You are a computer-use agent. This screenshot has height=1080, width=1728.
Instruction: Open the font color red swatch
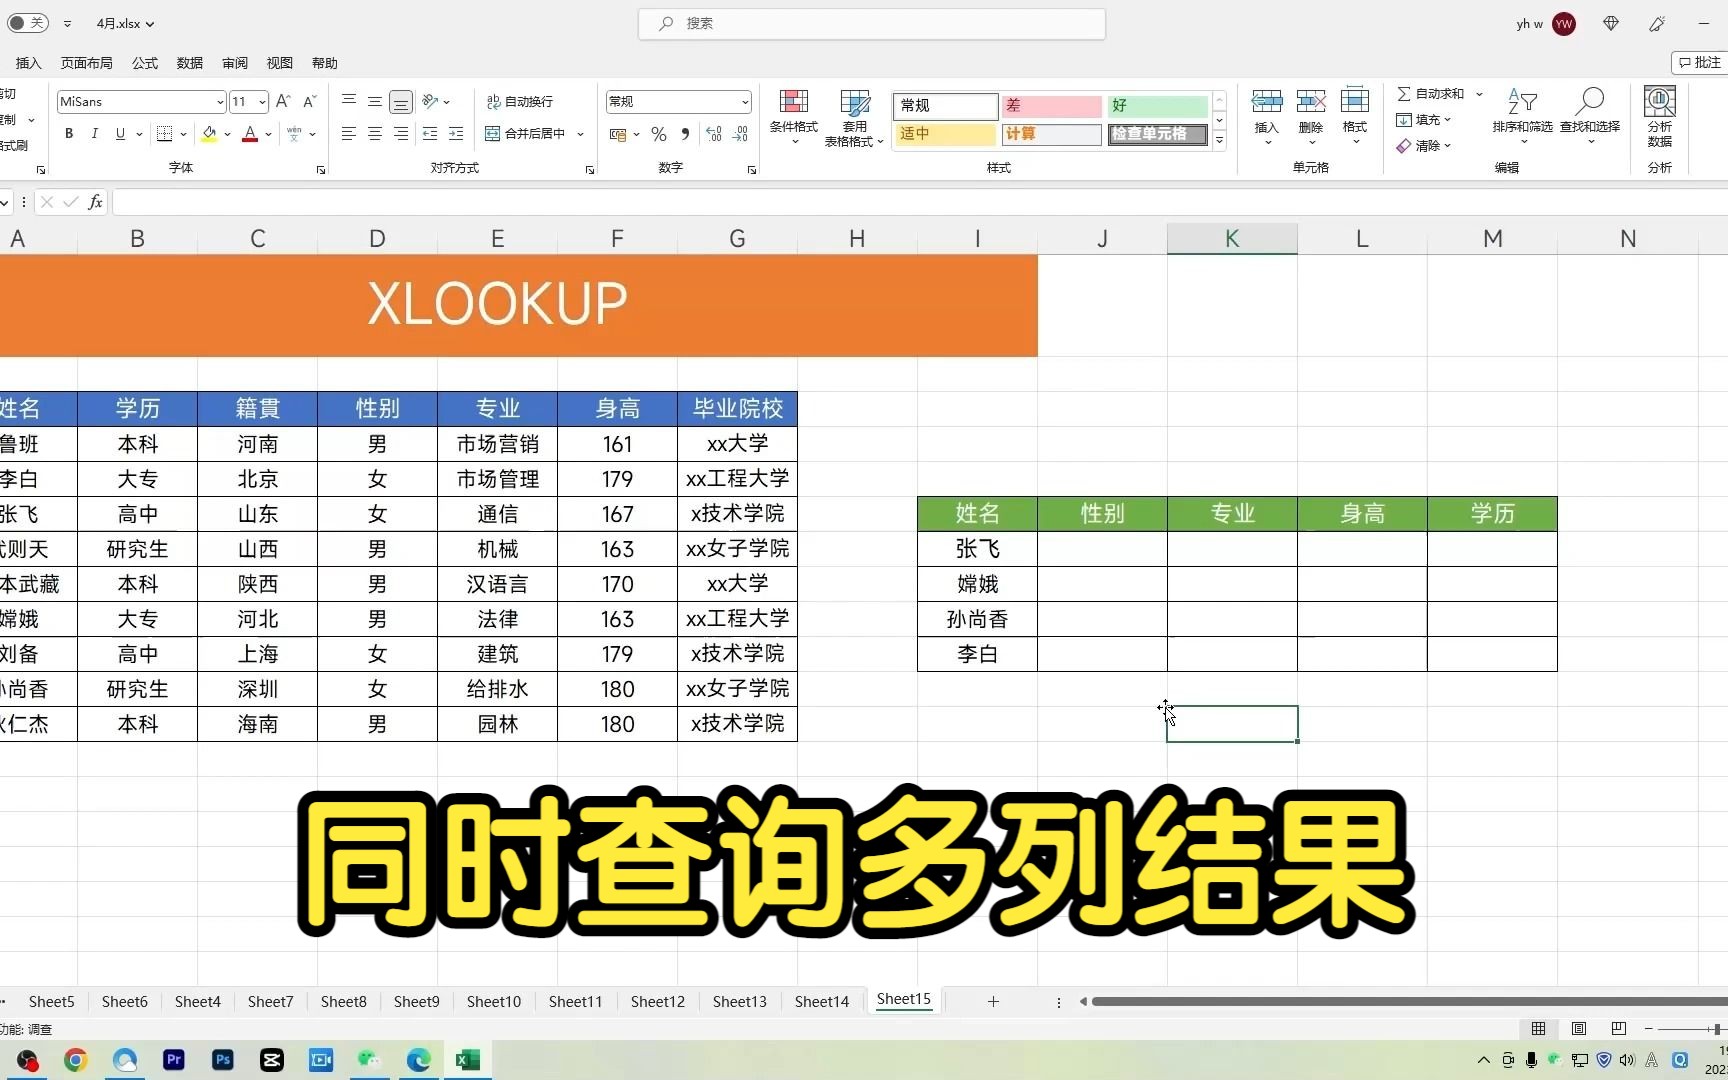pos(250,133)
